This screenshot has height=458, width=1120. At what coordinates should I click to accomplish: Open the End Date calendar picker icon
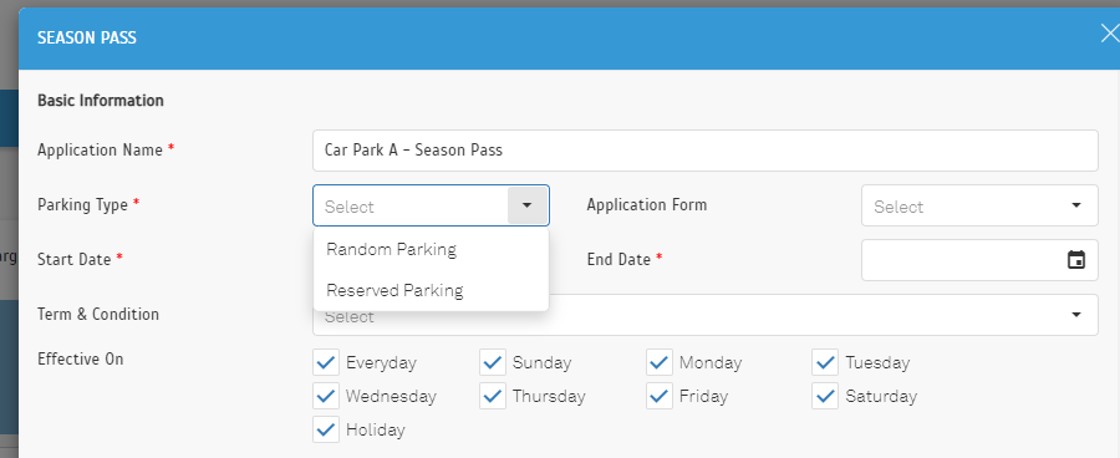[1076, 260]
